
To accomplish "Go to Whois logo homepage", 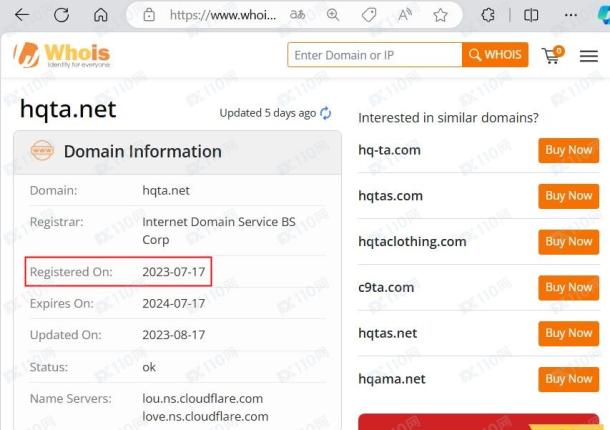I will 62,55.
